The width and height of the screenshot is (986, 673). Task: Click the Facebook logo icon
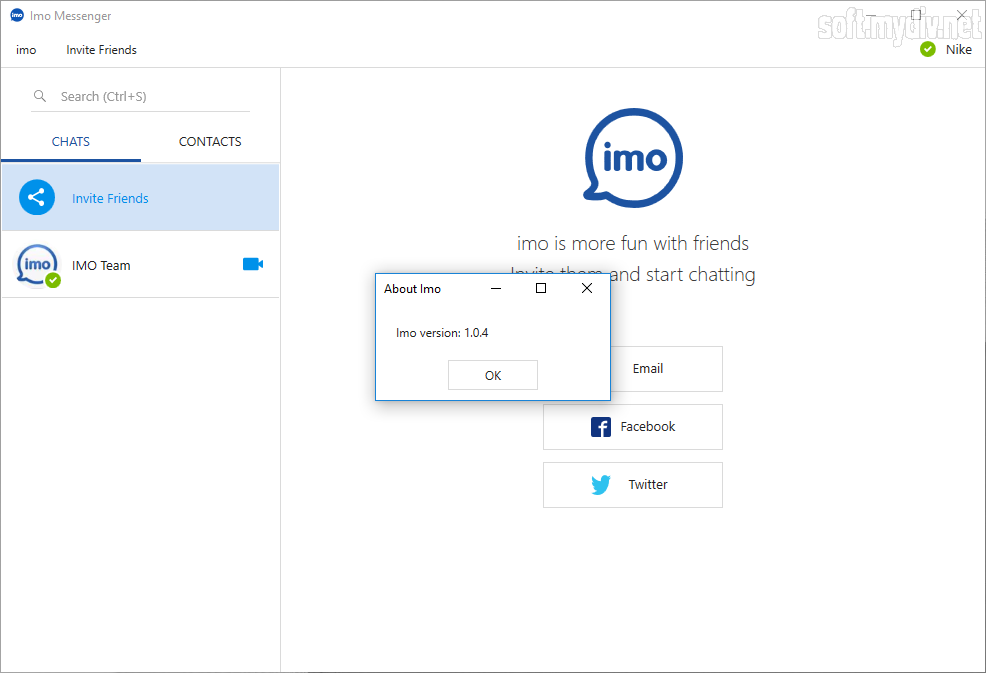[601, 427]
